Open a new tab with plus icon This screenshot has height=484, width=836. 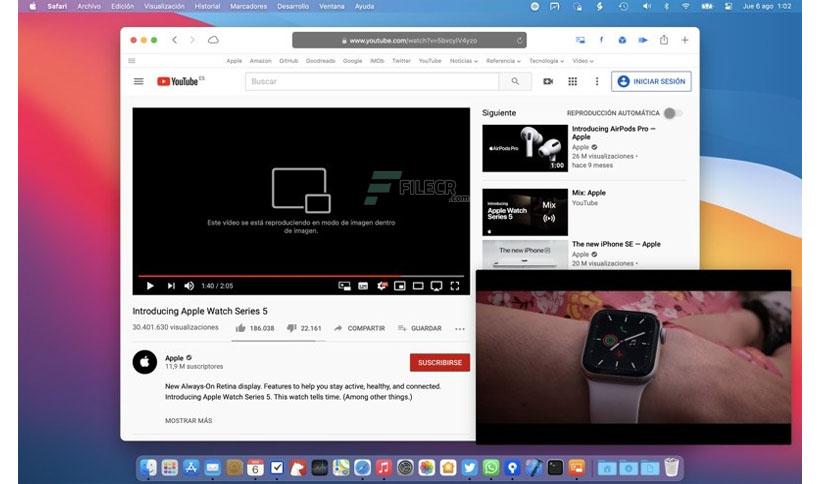pyautogui.click(x=685, y=40)
